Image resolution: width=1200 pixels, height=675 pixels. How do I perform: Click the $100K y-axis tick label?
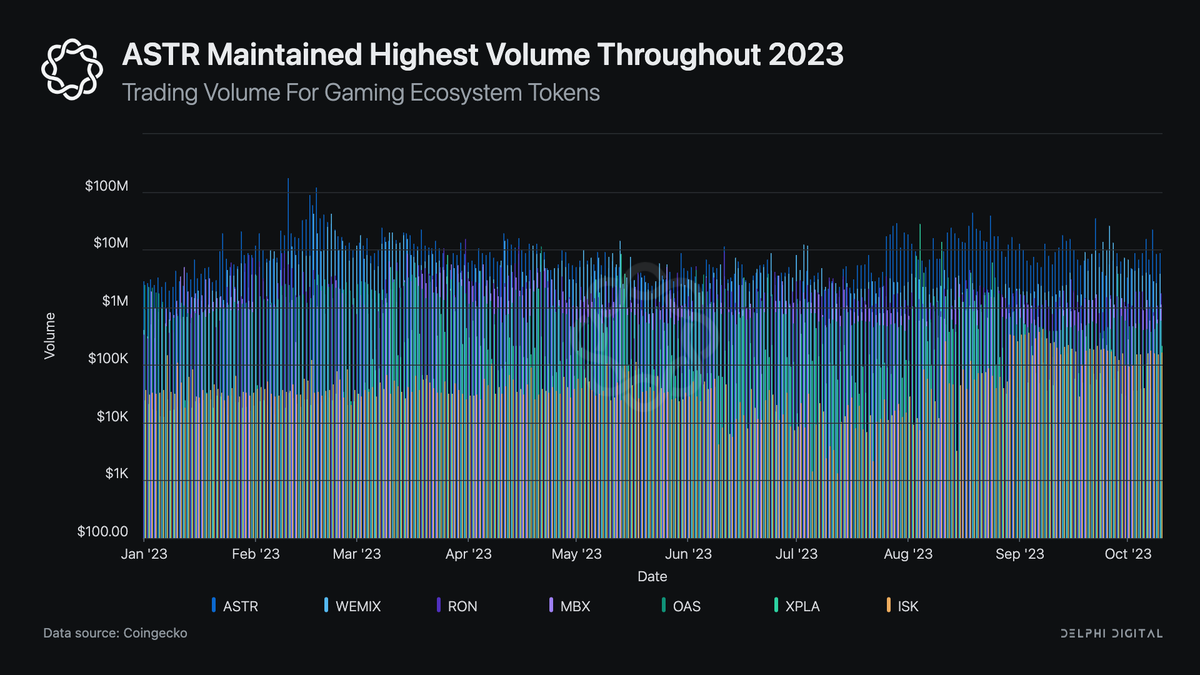tap(108, 359)
